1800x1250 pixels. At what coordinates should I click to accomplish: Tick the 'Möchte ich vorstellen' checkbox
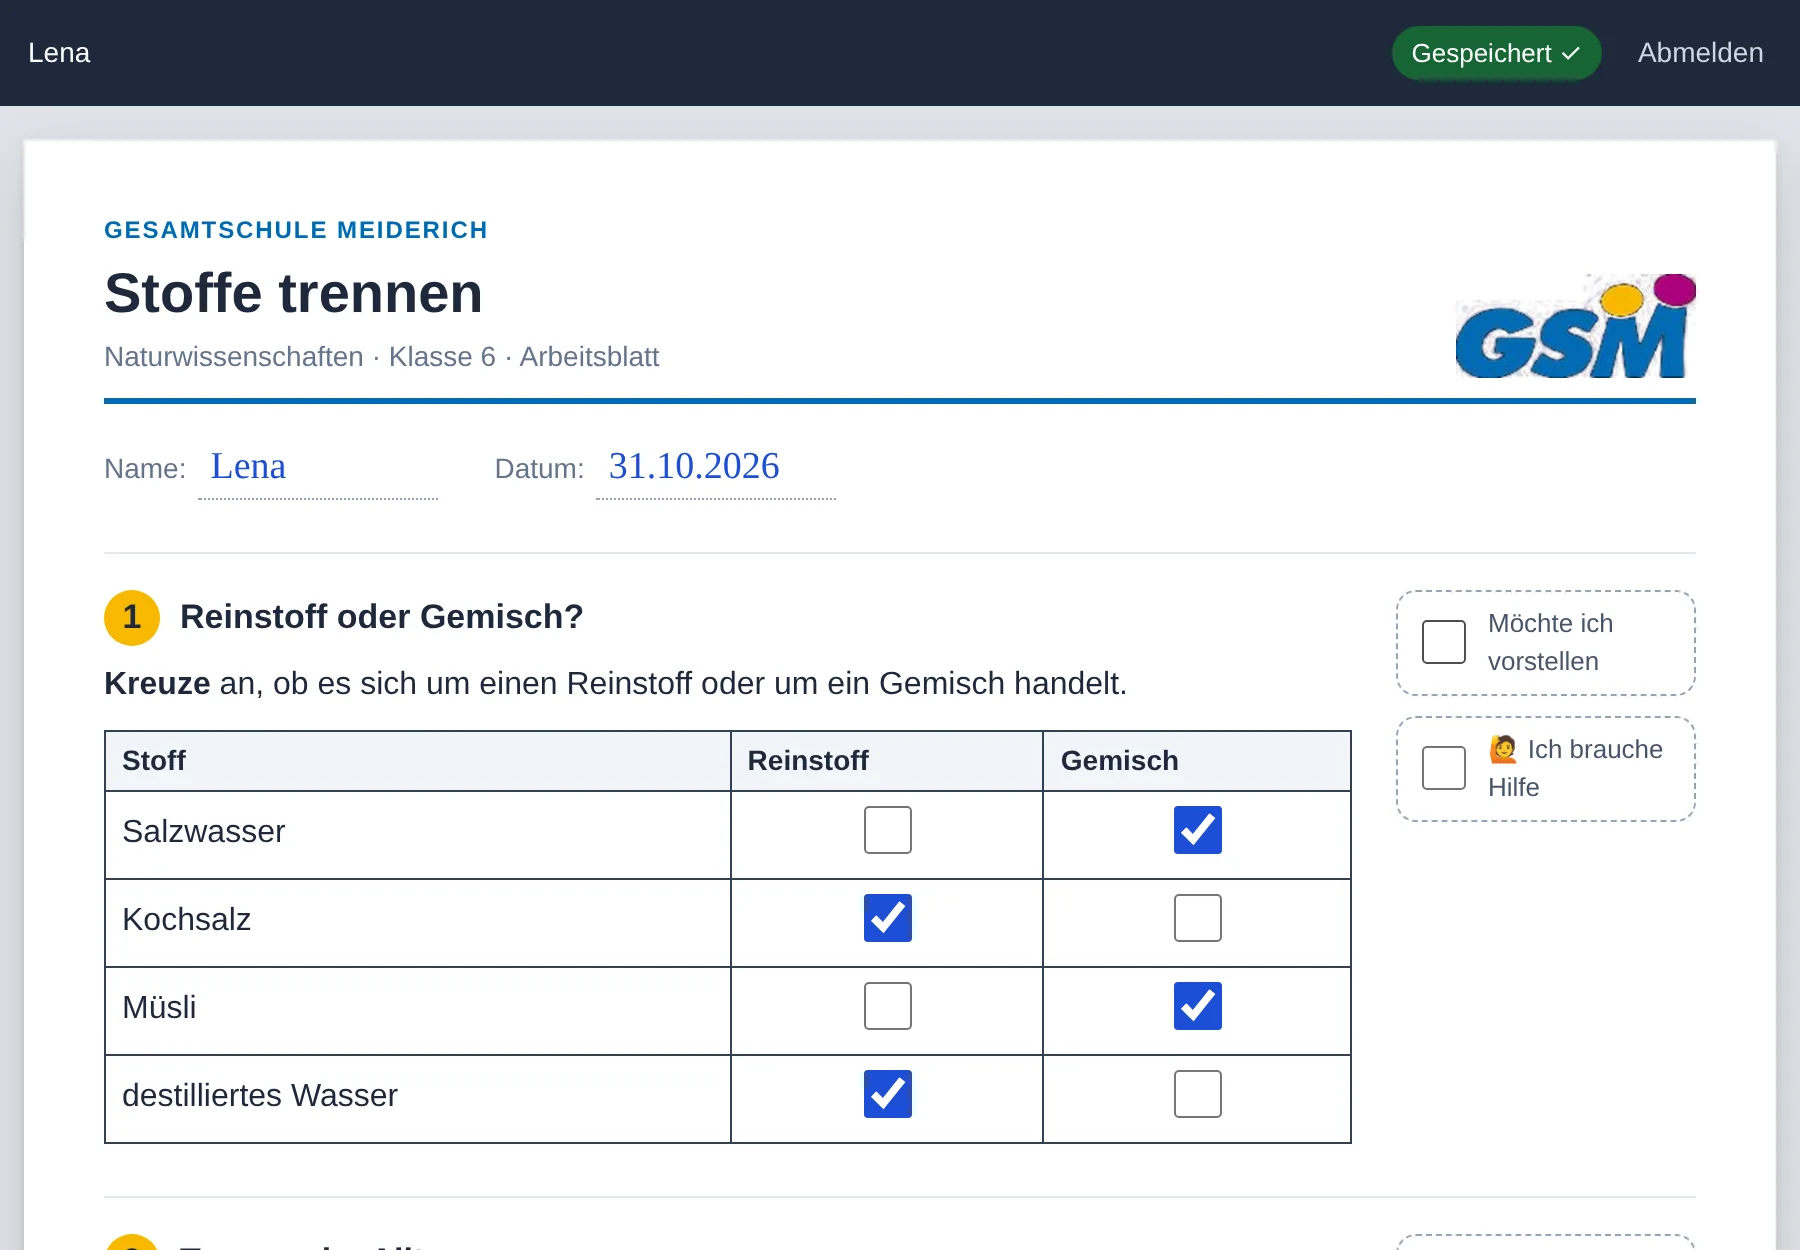coord(1444,642)
